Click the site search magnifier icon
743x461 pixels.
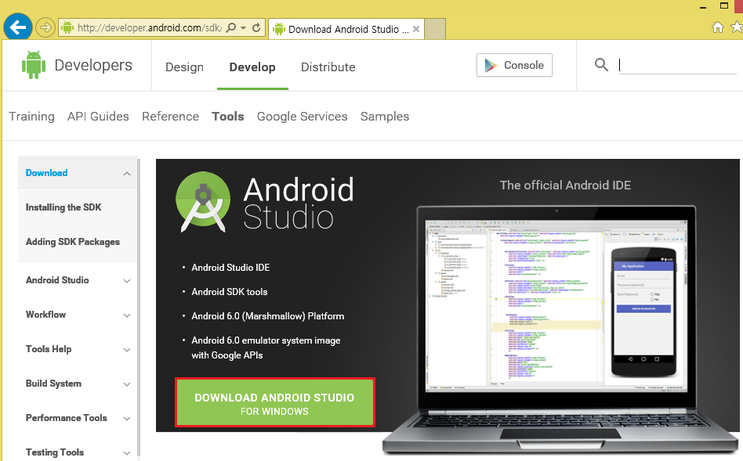tap(601, 64)
